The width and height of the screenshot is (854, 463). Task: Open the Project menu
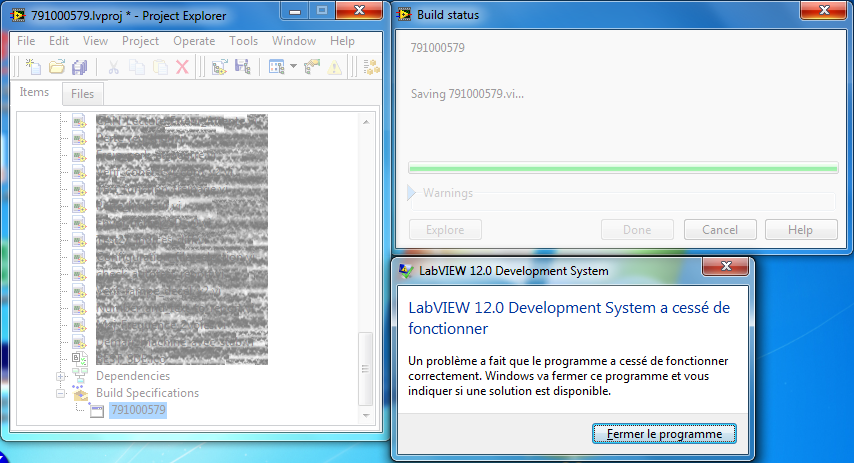pyautogui.click(x=141, y=41)
